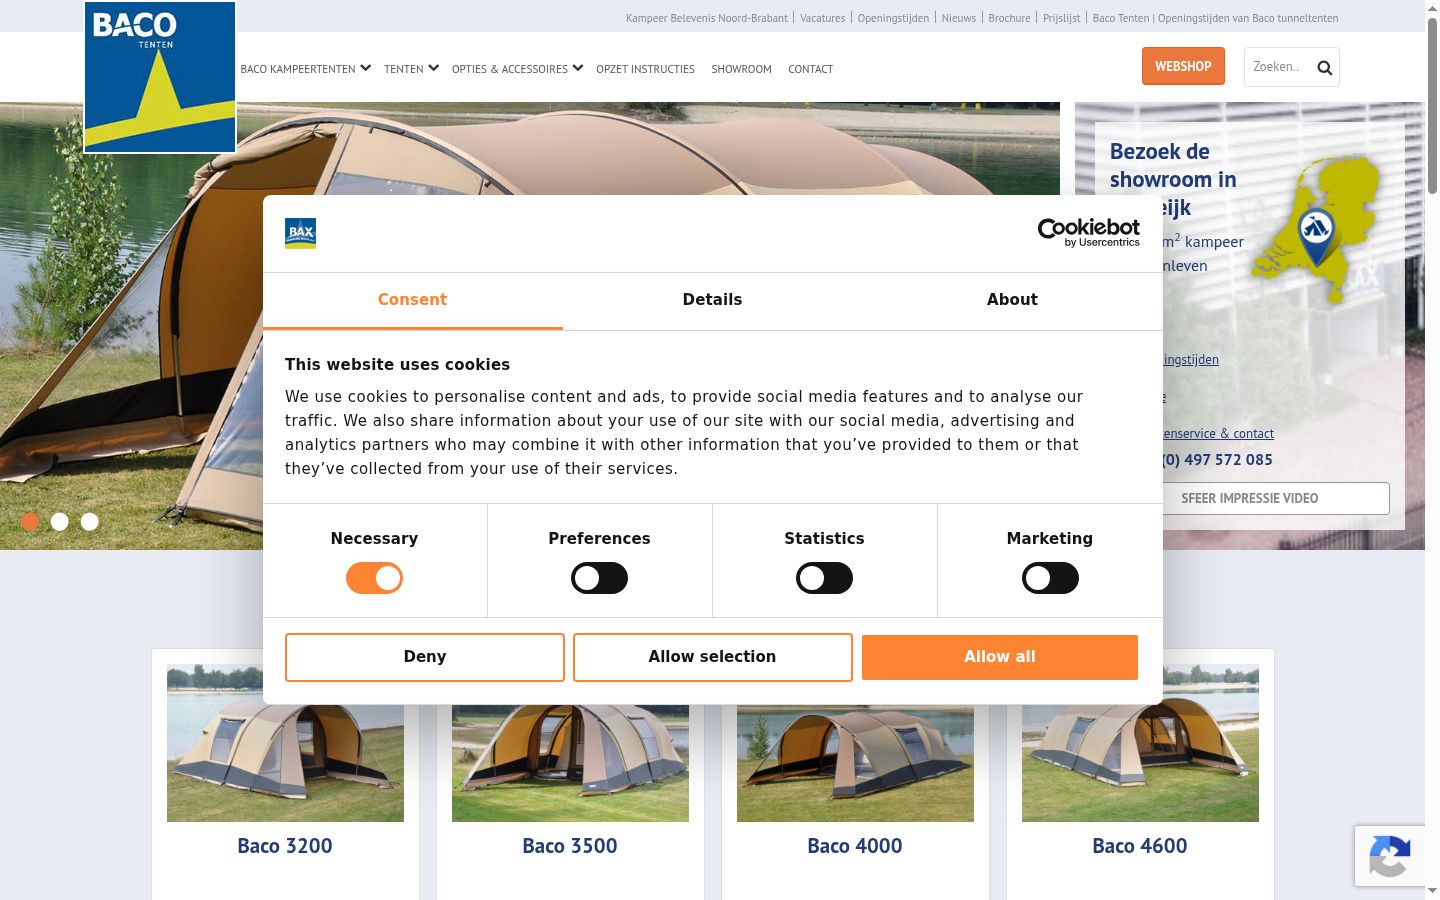Open the Prijslijst link
The width and height of the screenshot is (1440, 900).
pyautogui.click(x=1062, y=18)
